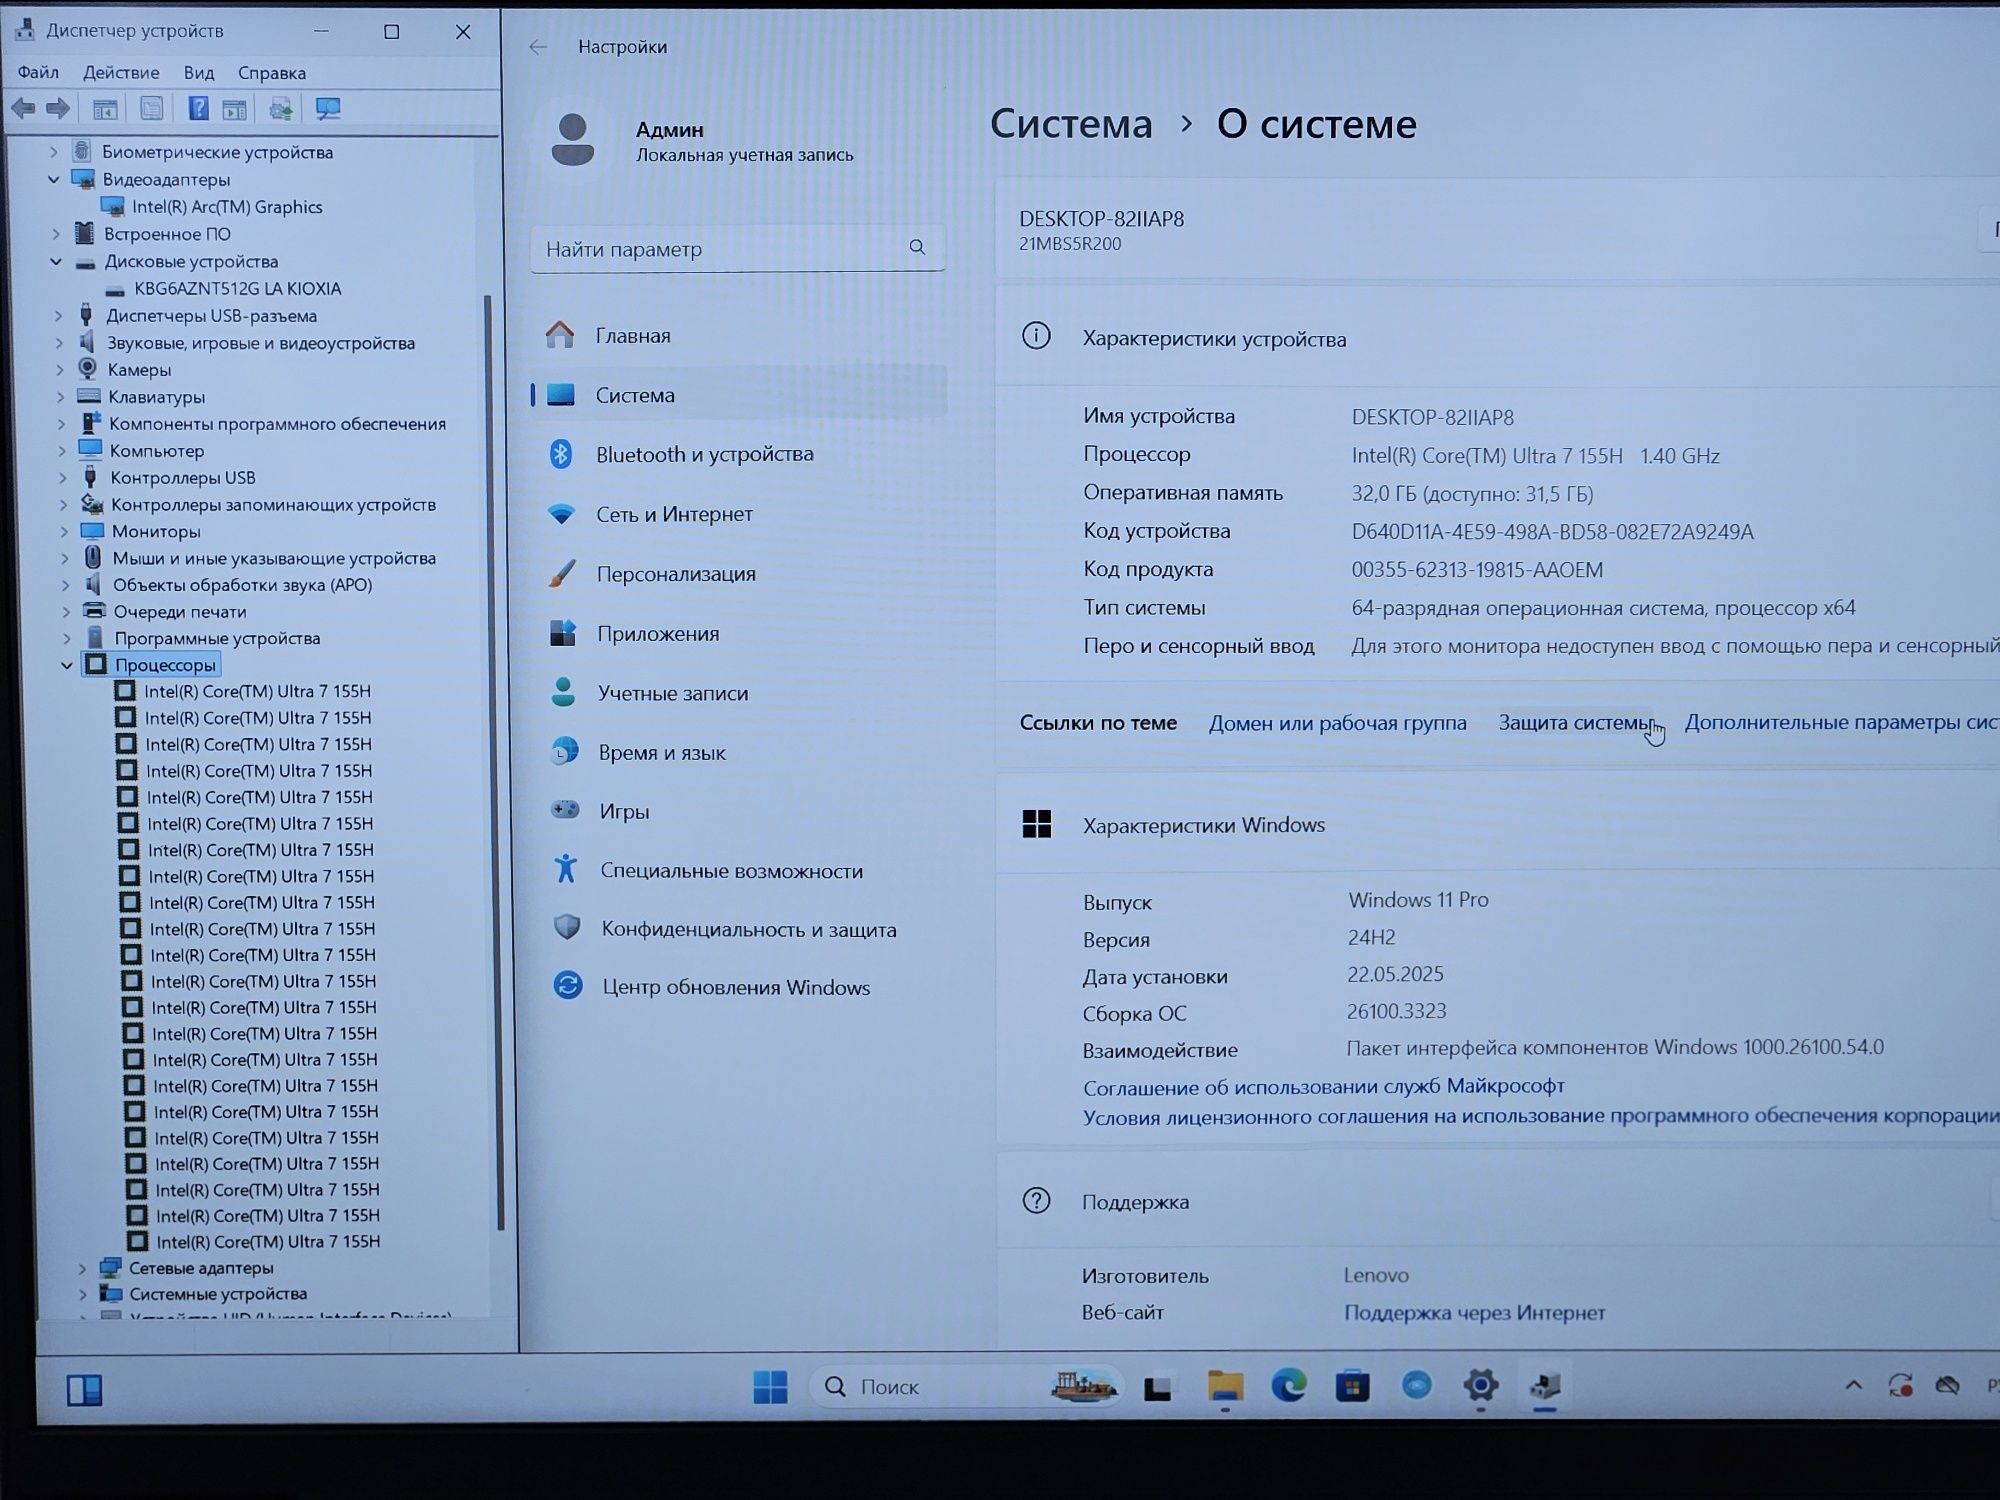
Task: Open the Действие menu
Action: 121,72
